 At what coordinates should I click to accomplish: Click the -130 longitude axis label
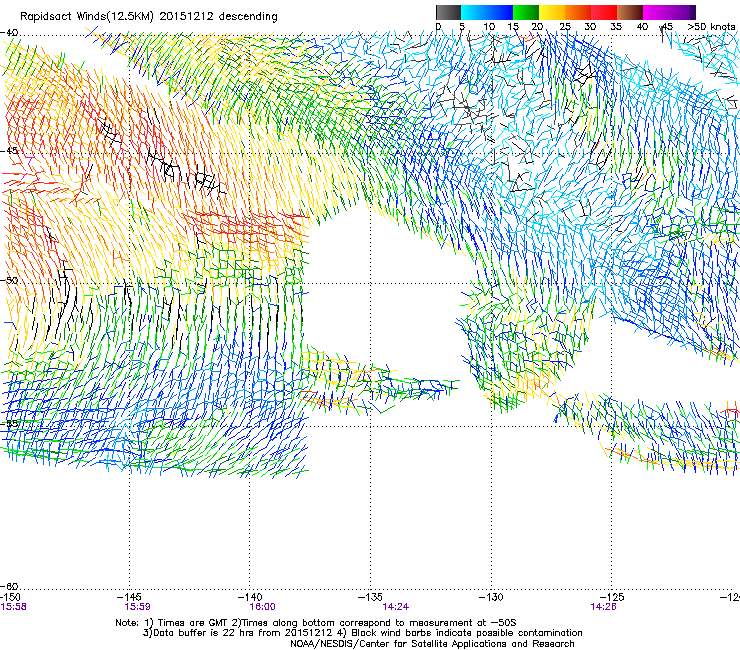(491, 597)
